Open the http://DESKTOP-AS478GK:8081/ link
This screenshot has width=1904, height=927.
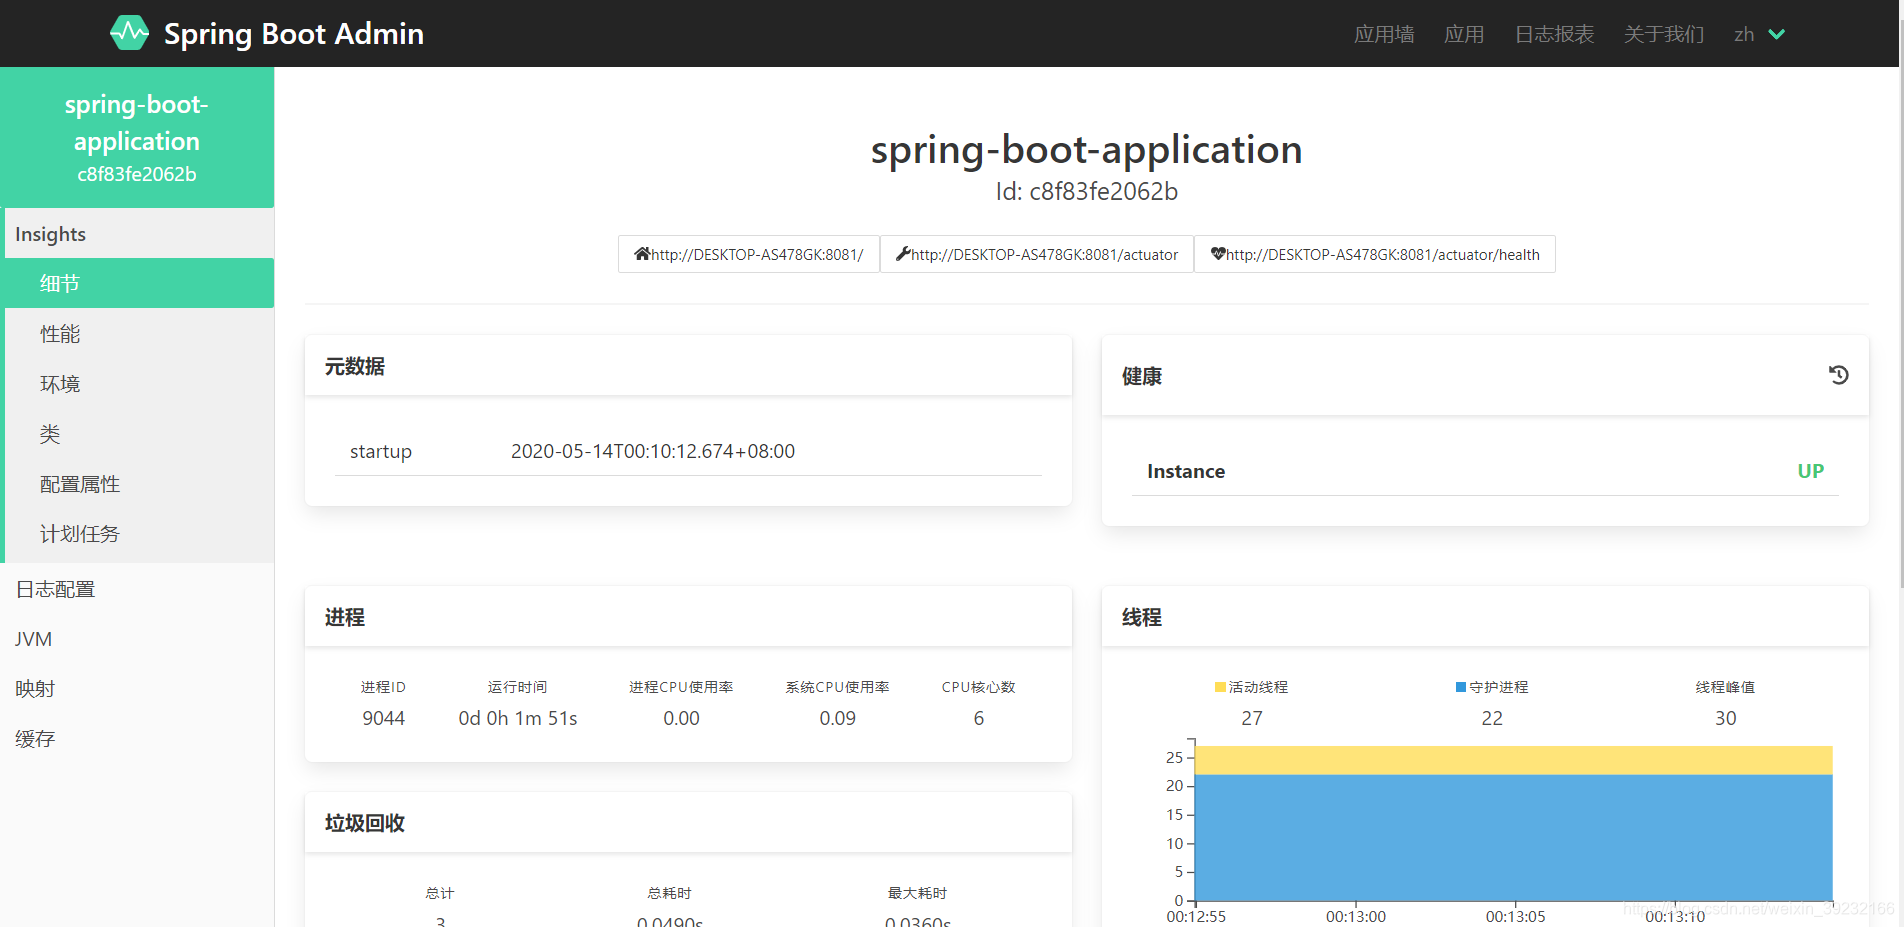(x=749, y=254)
